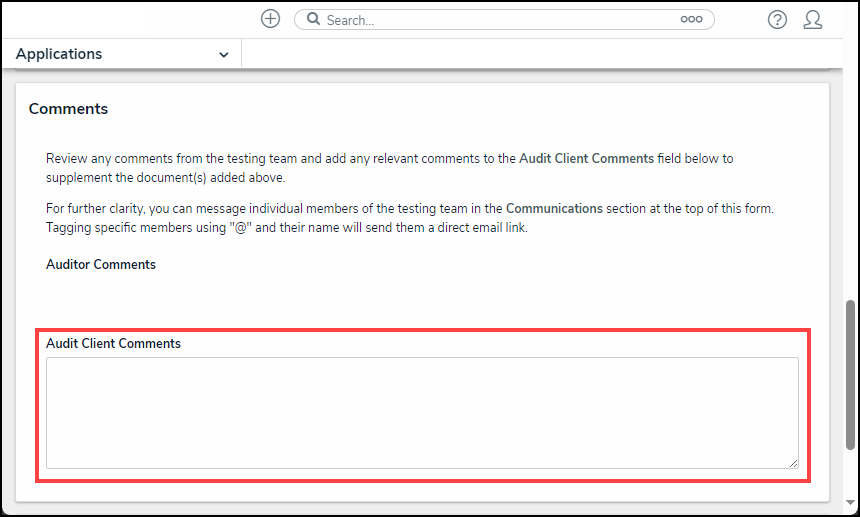The height and width of the screenshot is (517, 860).
Task: Click the Audit Client Comments field label
Action: pos(113,343)
